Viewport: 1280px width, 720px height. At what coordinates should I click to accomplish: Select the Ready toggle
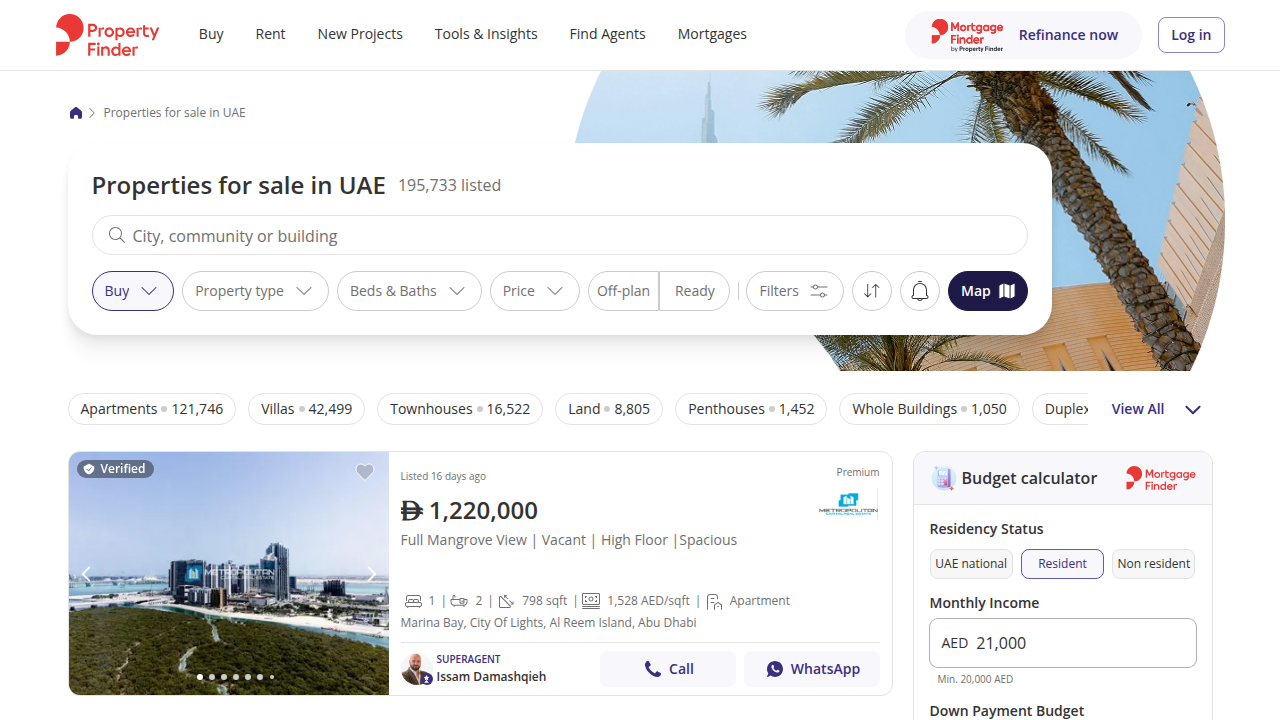(695, 291)
